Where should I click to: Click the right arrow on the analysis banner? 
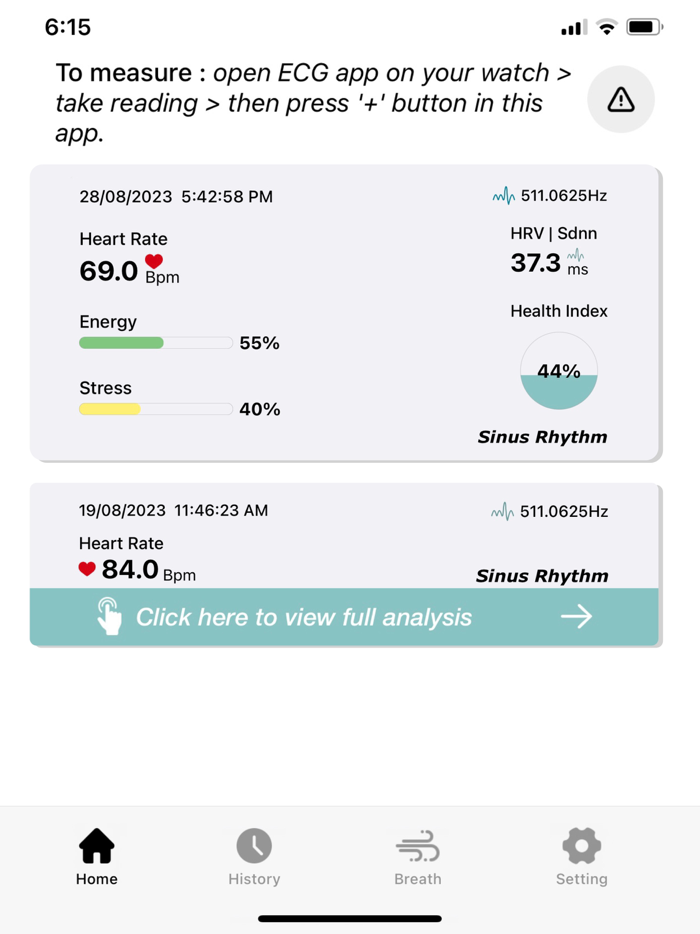coord(577,617)
